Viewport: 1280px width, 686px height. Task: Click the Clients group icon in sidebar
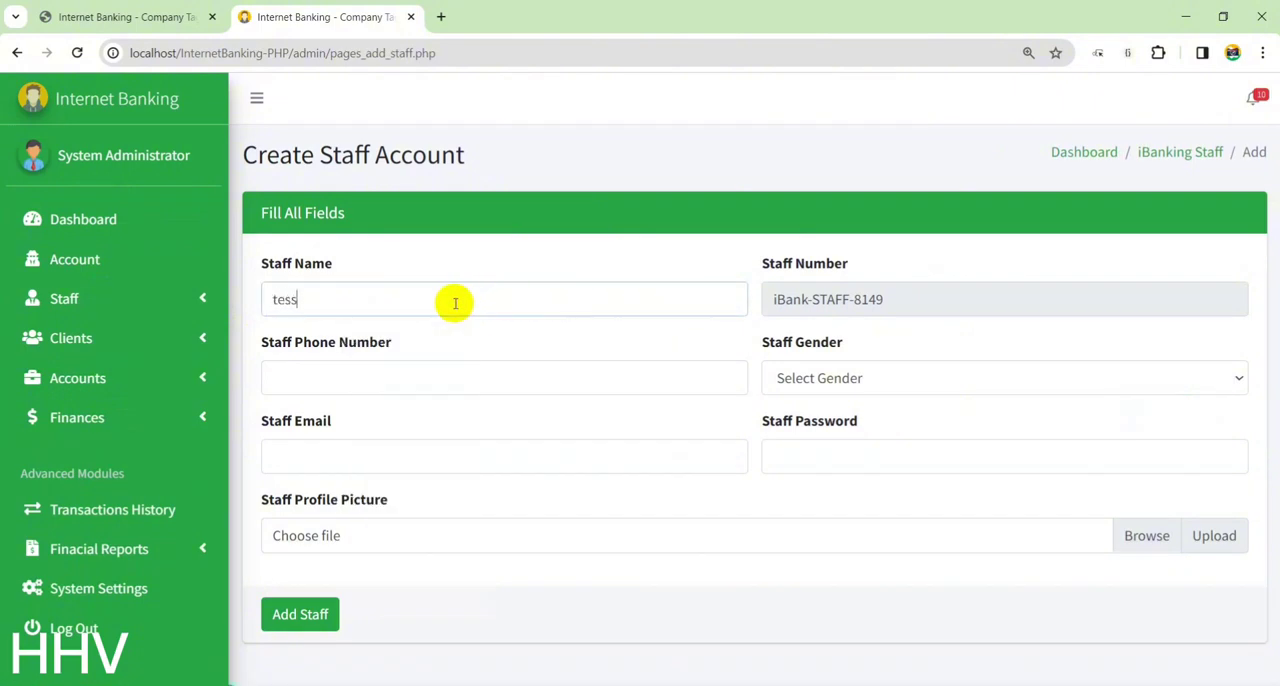click(x=32, y=338)
